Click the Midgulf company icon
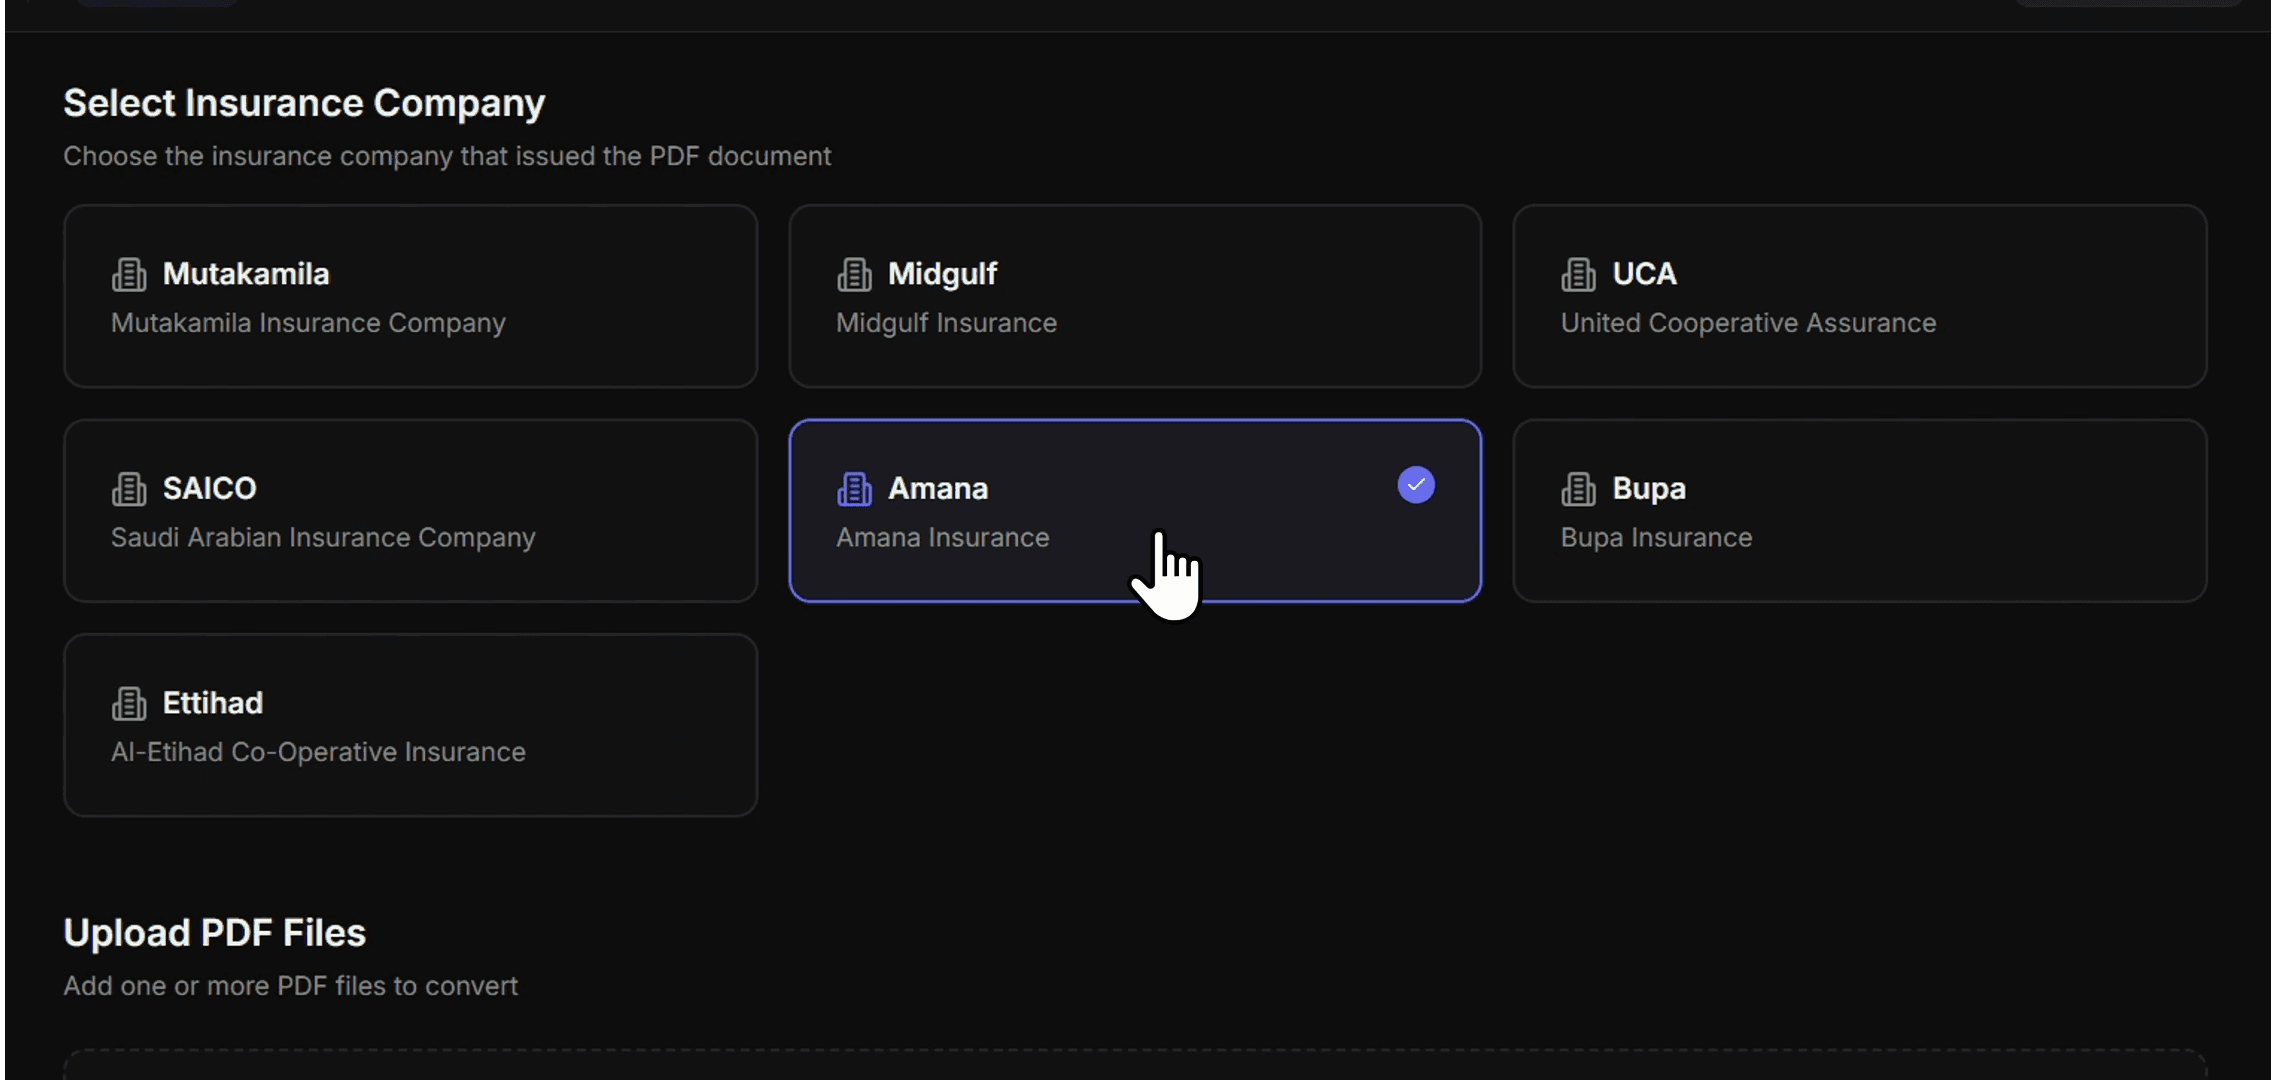2276x1080 pixels. point(854,273)
